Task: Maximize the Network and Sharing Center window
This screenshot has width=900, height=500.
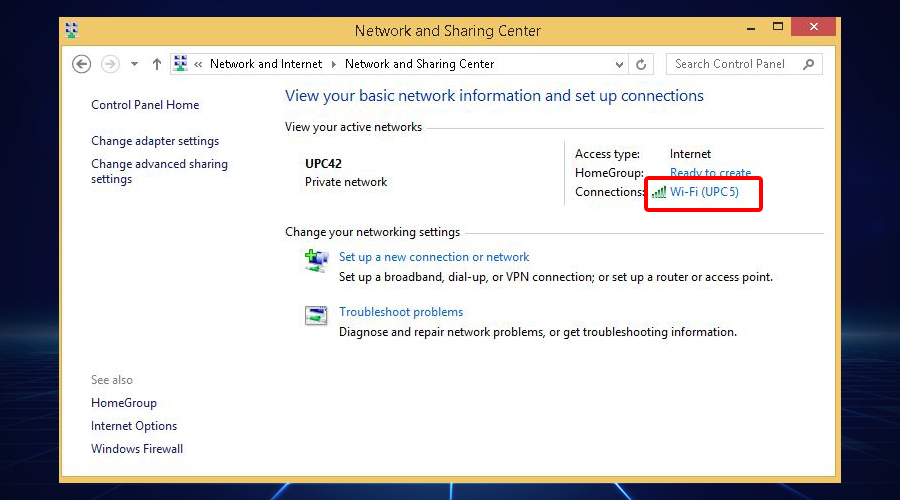Action: [778, 26]
